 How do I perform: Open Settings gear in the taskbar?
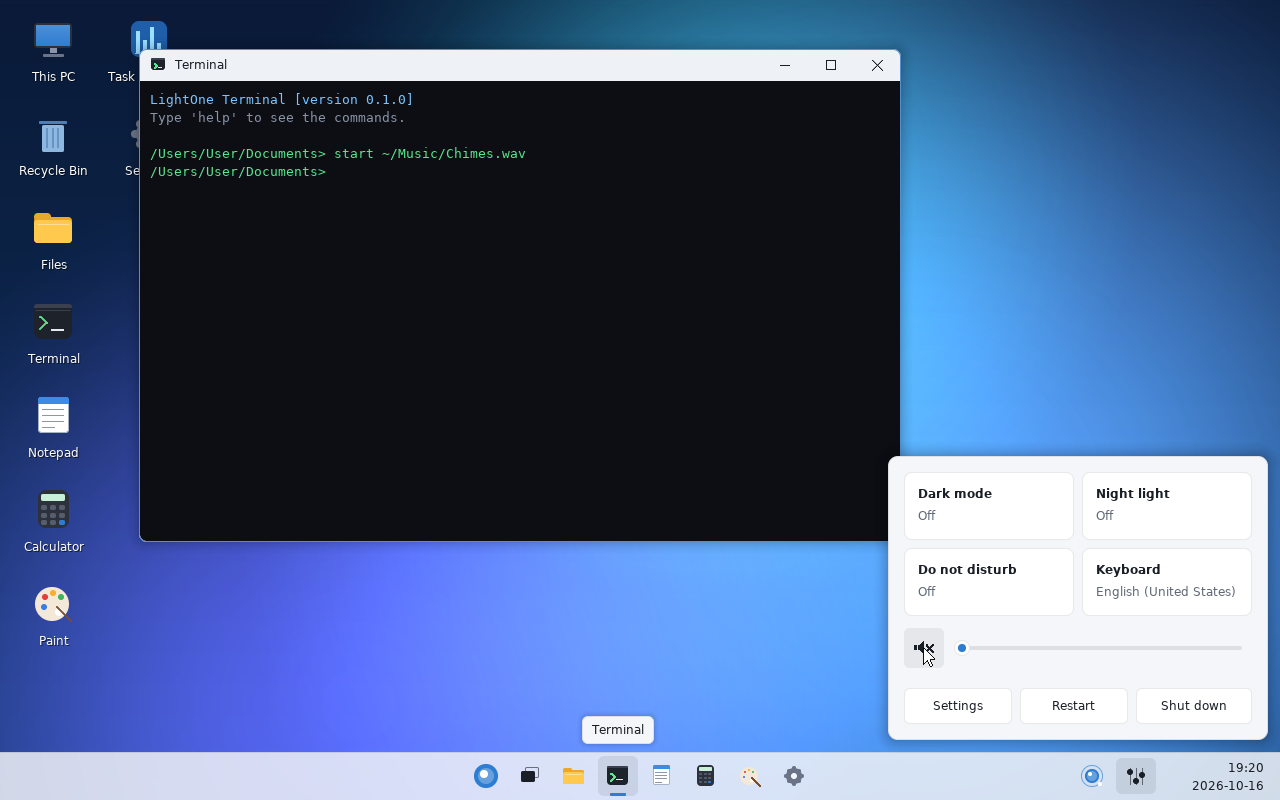click(x=794, y=776)
